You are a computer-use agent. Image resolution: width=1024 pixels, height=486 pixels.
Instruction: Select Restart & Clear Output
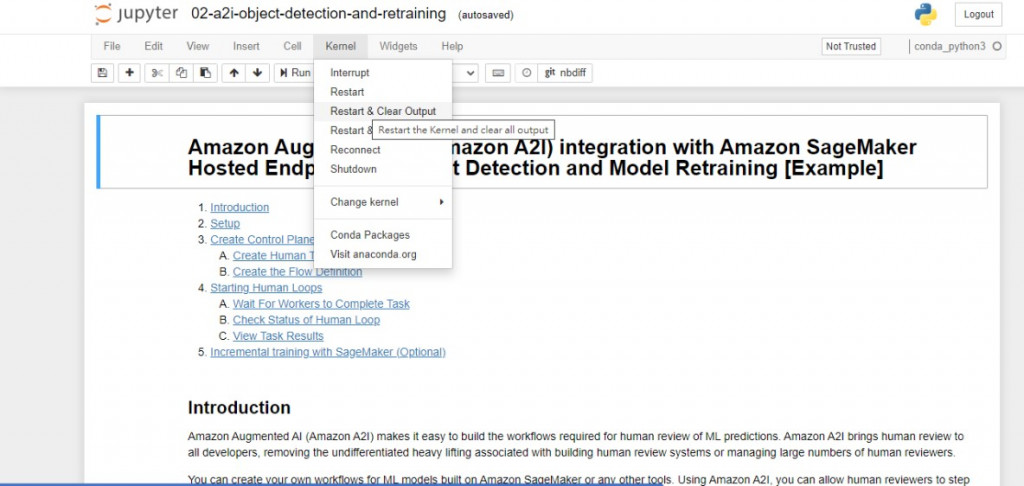383,111
